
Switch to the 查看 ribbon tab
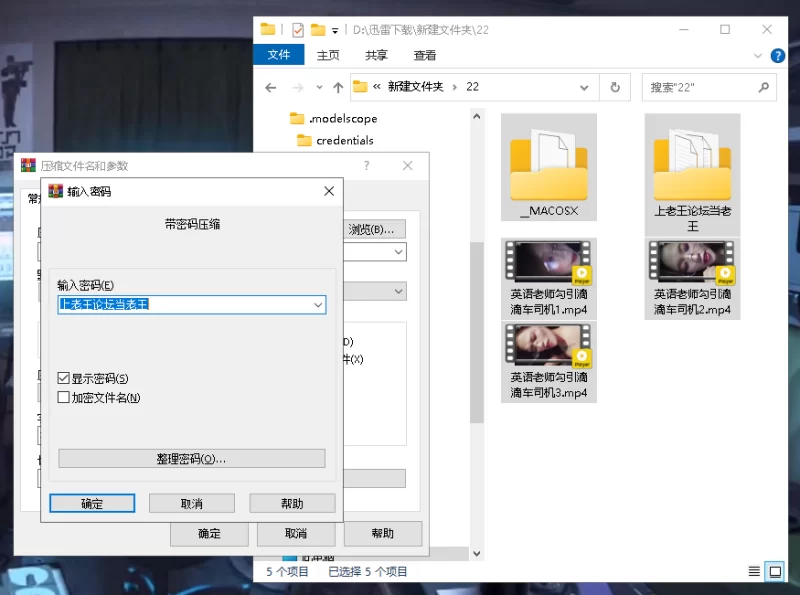click(x=425, y=56)
